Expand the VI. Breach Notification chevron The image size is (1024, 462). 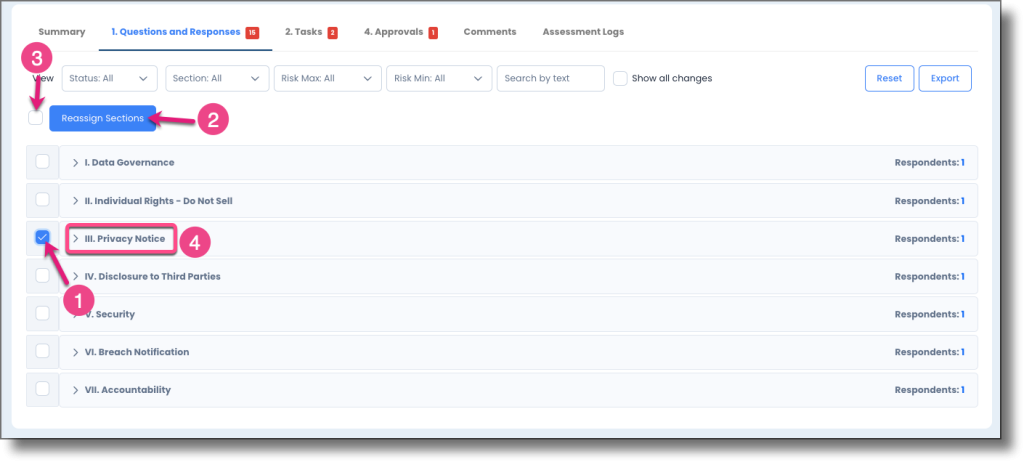76,352
